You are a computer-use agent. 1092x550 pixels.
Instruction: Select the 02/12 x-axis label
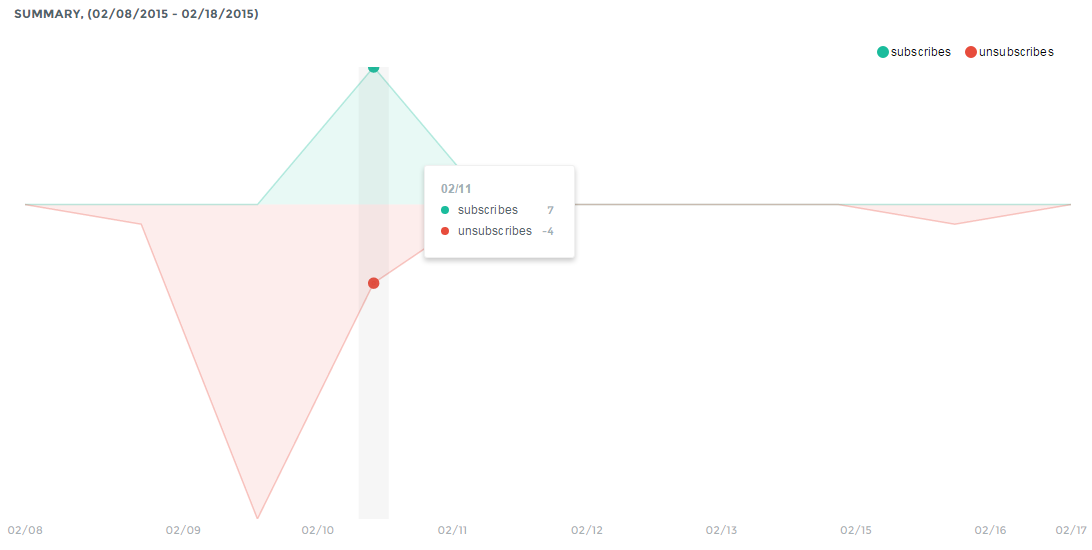[x=587, y=530]
